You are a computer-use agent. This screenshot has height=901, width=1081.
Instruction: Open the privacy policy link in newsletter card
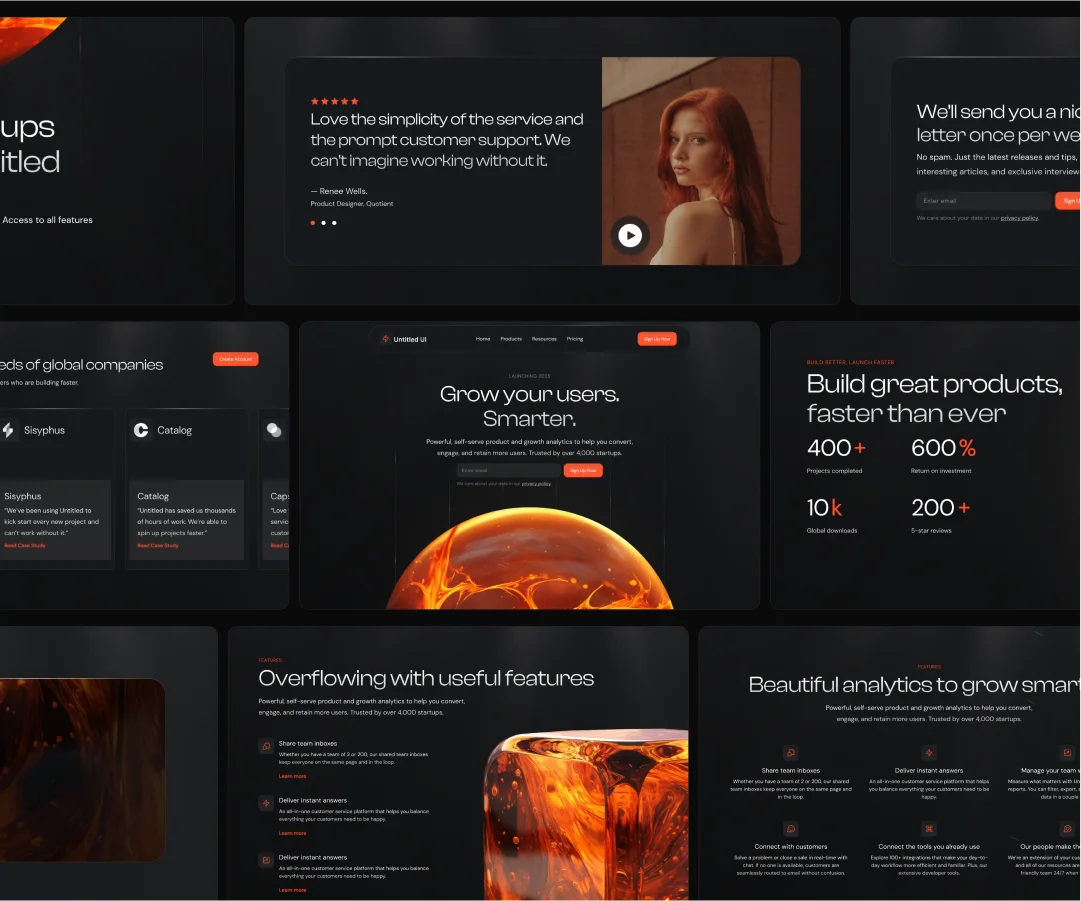point(1019,218)
